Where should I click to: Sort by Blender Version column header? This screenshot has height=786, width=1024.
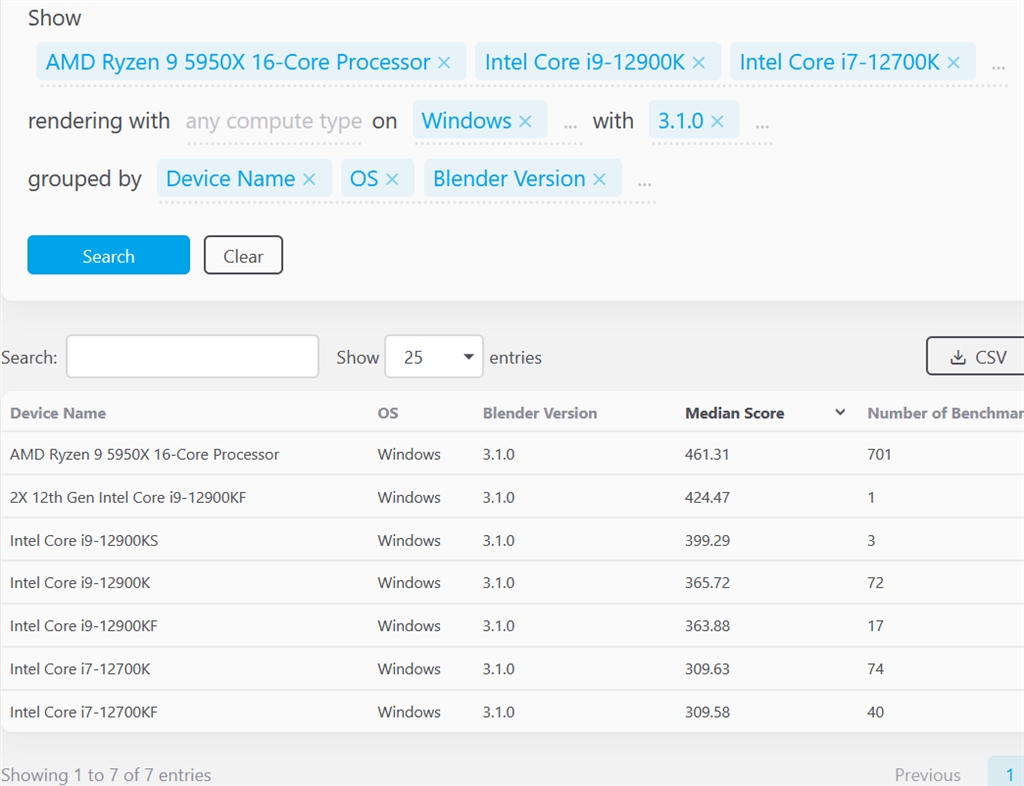540,413
